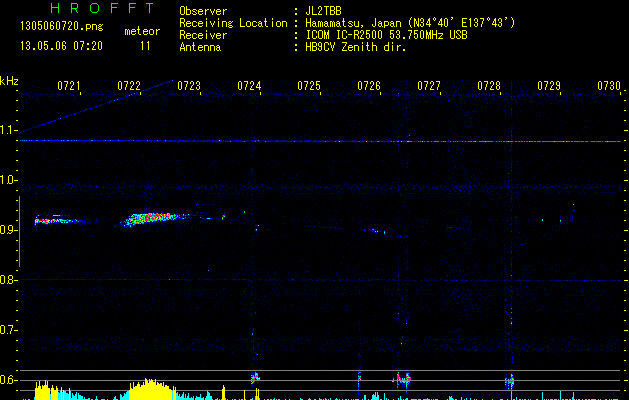Click the 0724 time axis marker
Screen dimensions: 629x400
249,85
